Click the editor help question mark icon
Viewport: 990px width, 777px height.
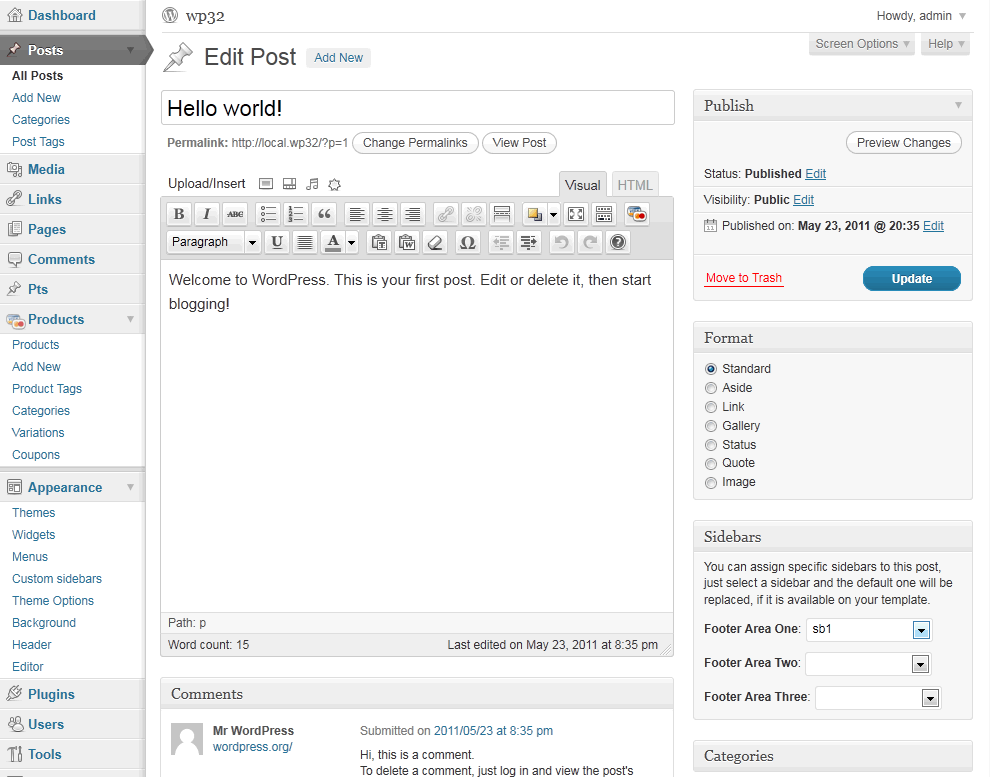click(618, 242)
